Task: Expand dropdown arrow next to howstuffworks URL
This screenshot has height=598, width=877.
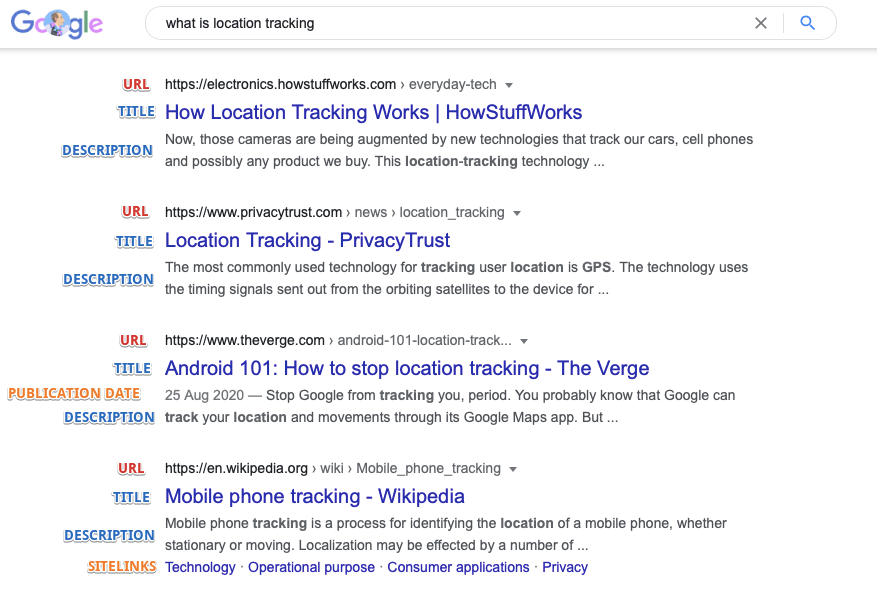Action: 509,85
